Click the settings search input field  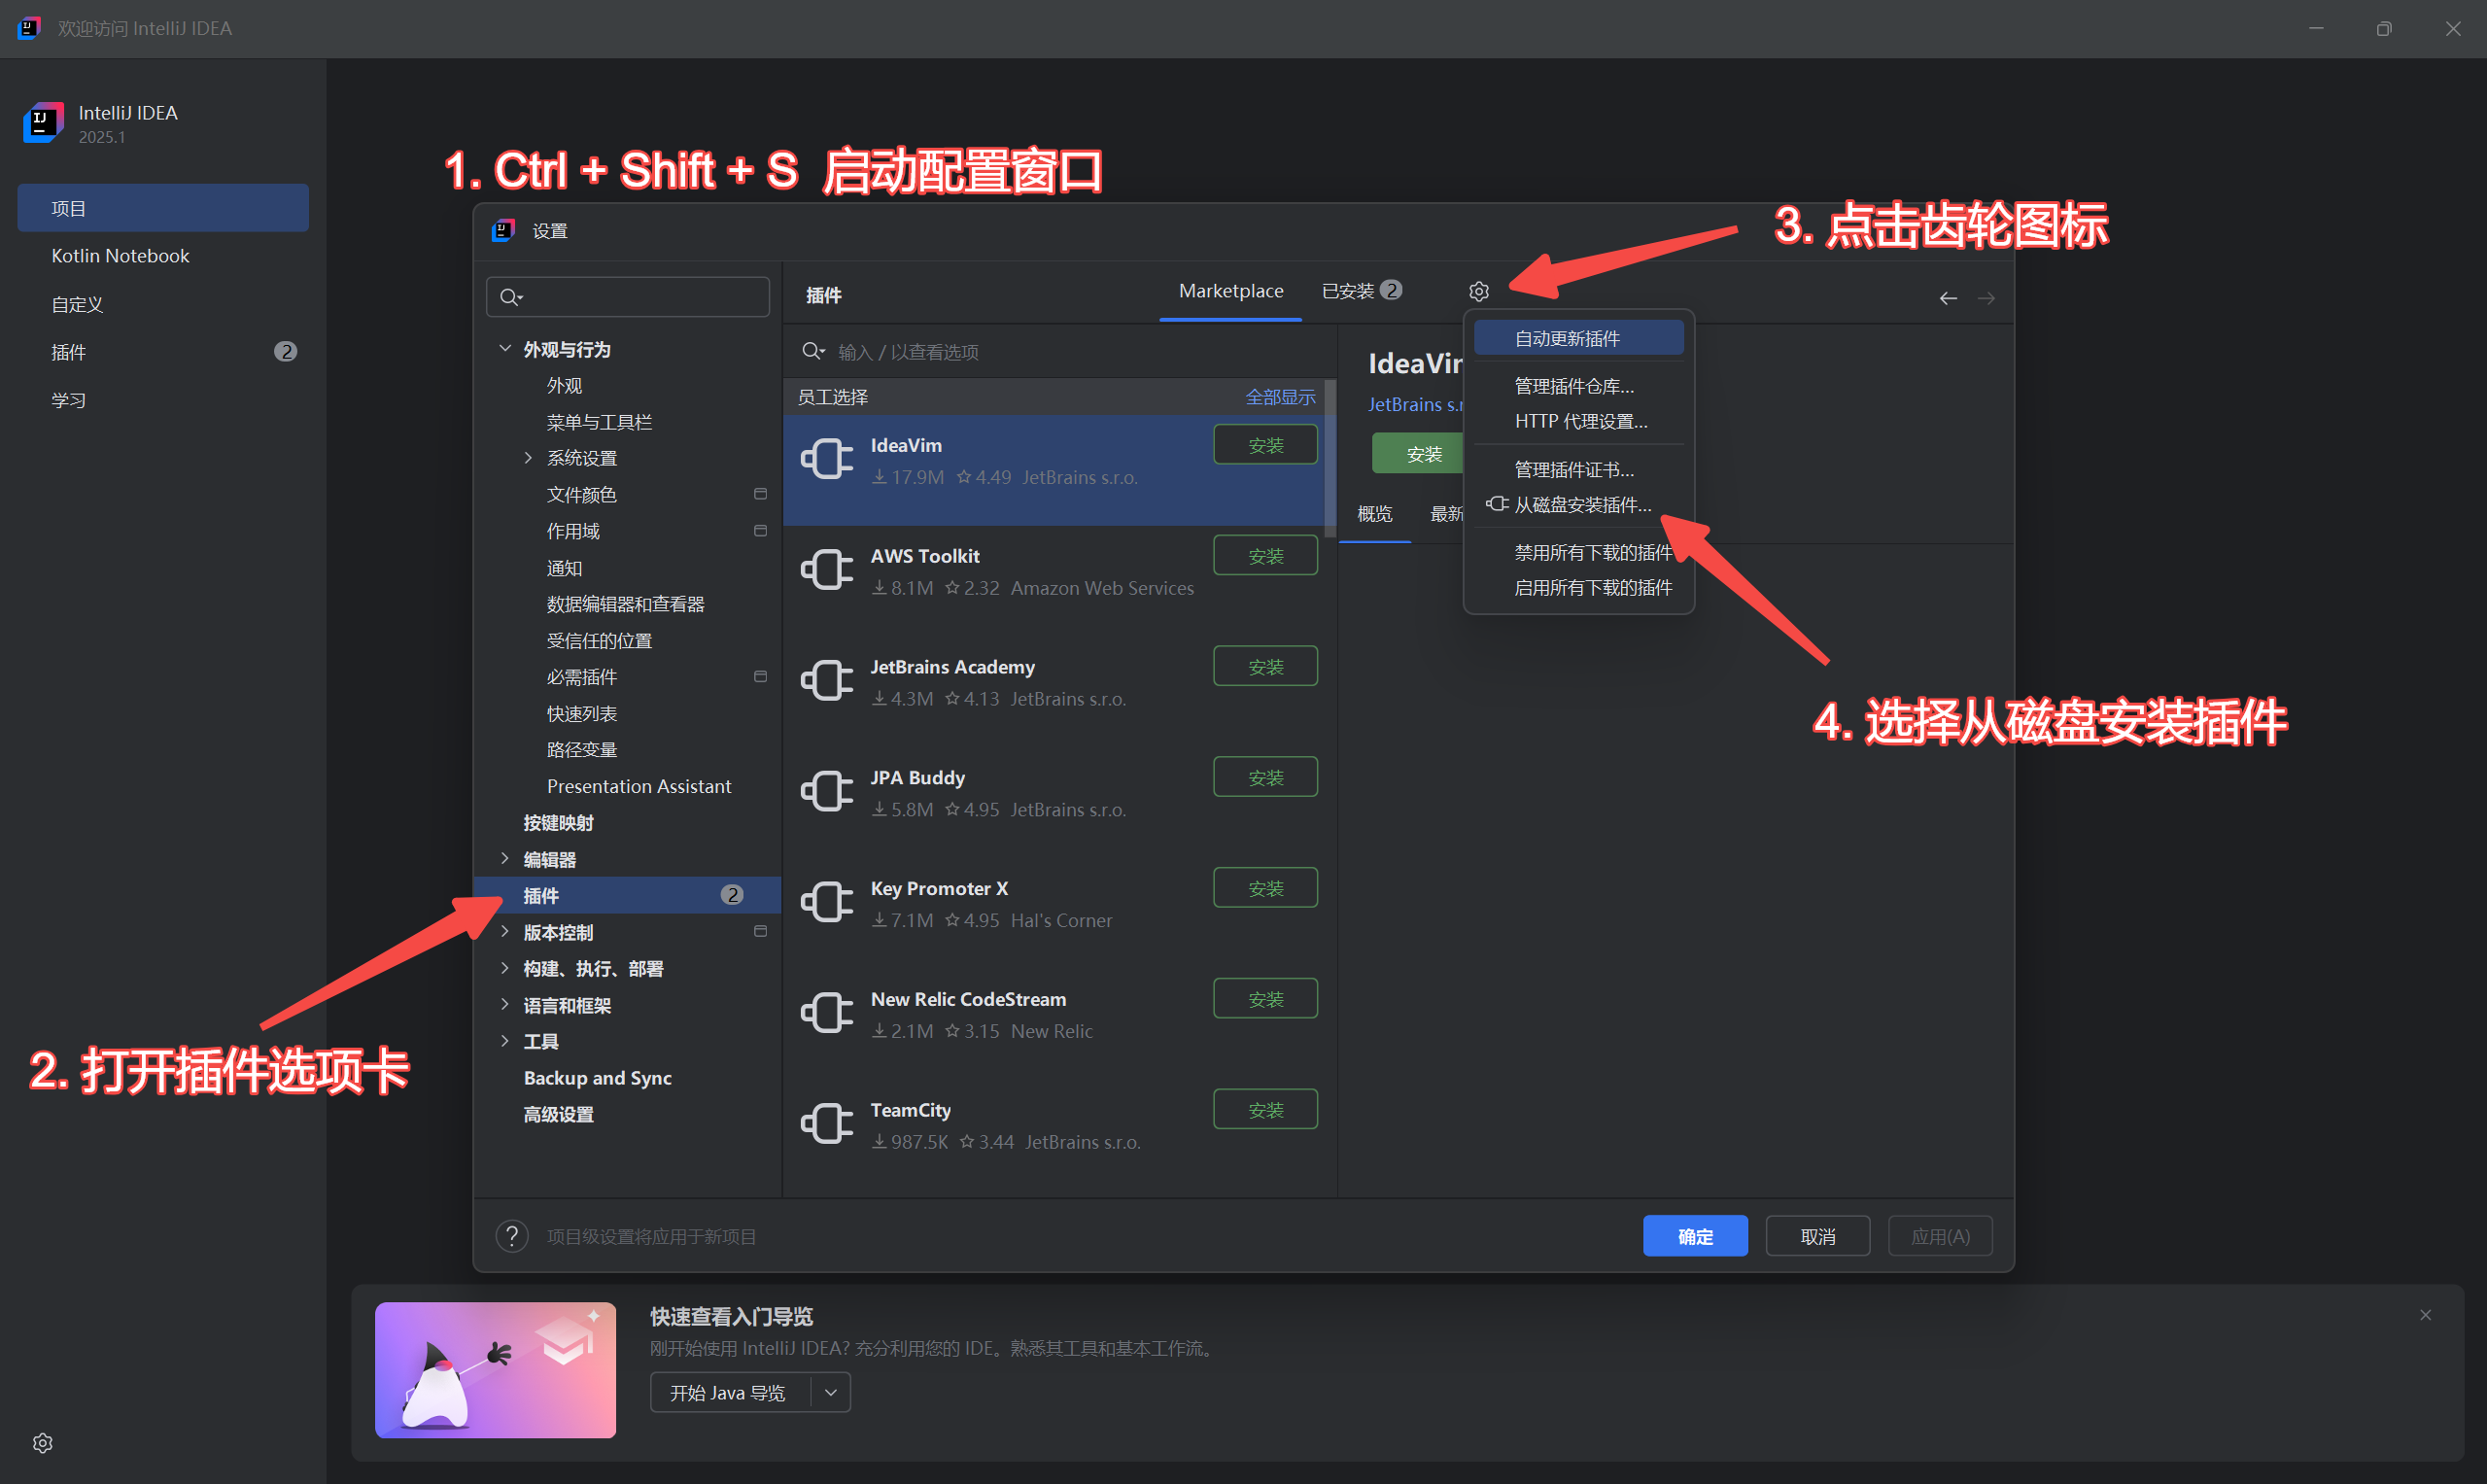click(640, 297)
